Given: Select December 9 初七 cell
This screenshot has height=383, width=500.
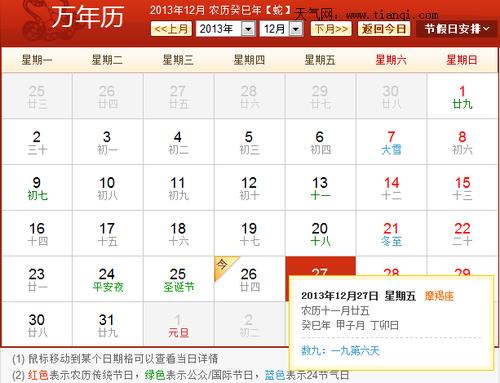Looking at the screenshot, I should pos(37,188).
